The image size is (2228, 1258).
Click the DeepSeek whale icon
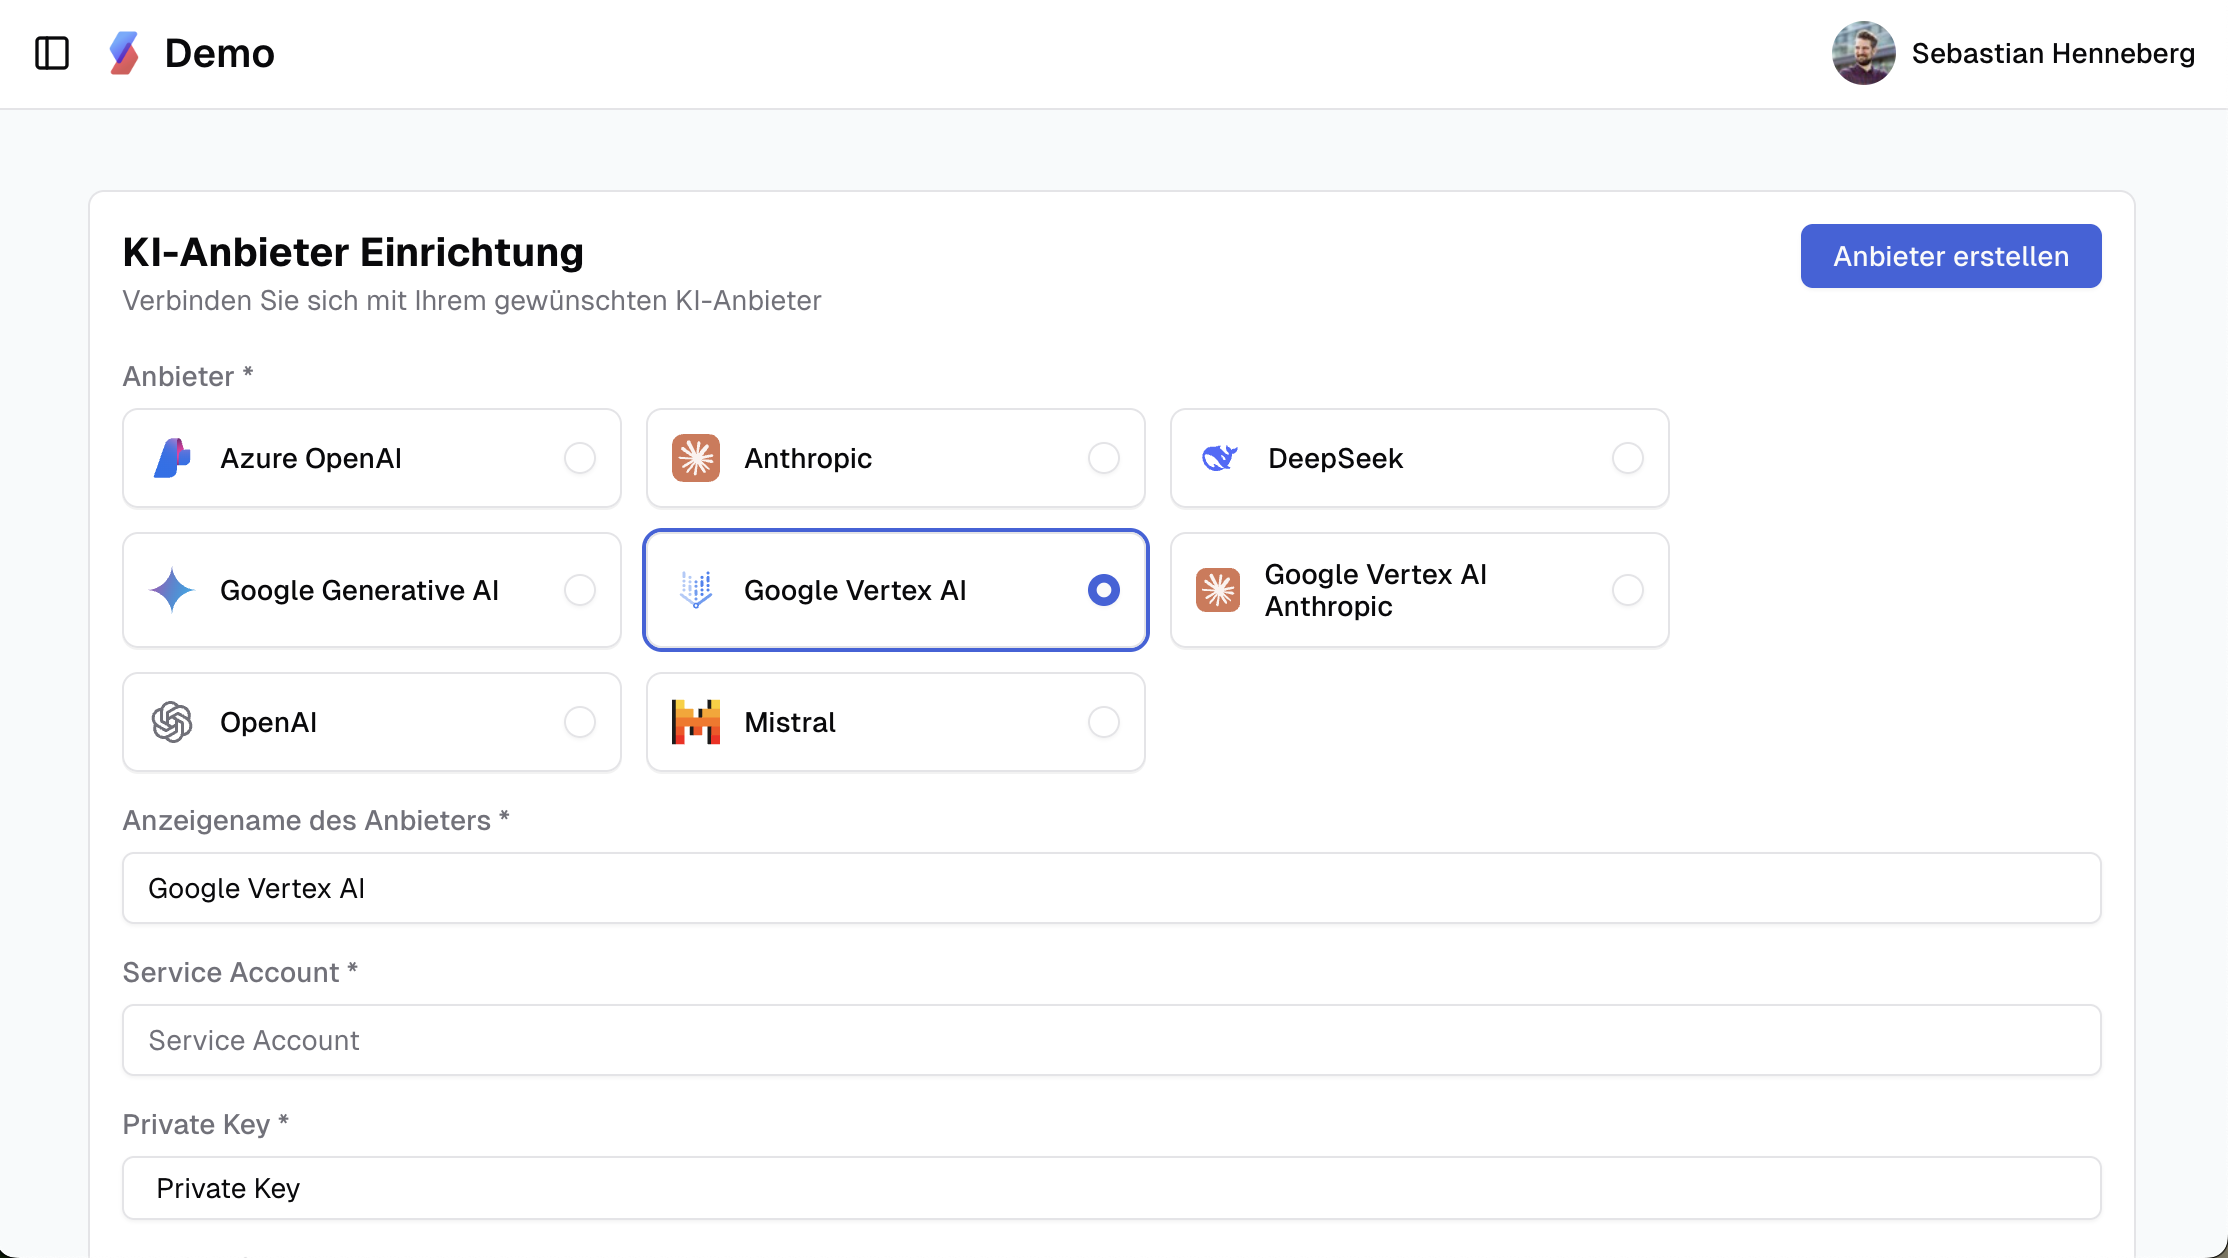(x=1219, y=458)
